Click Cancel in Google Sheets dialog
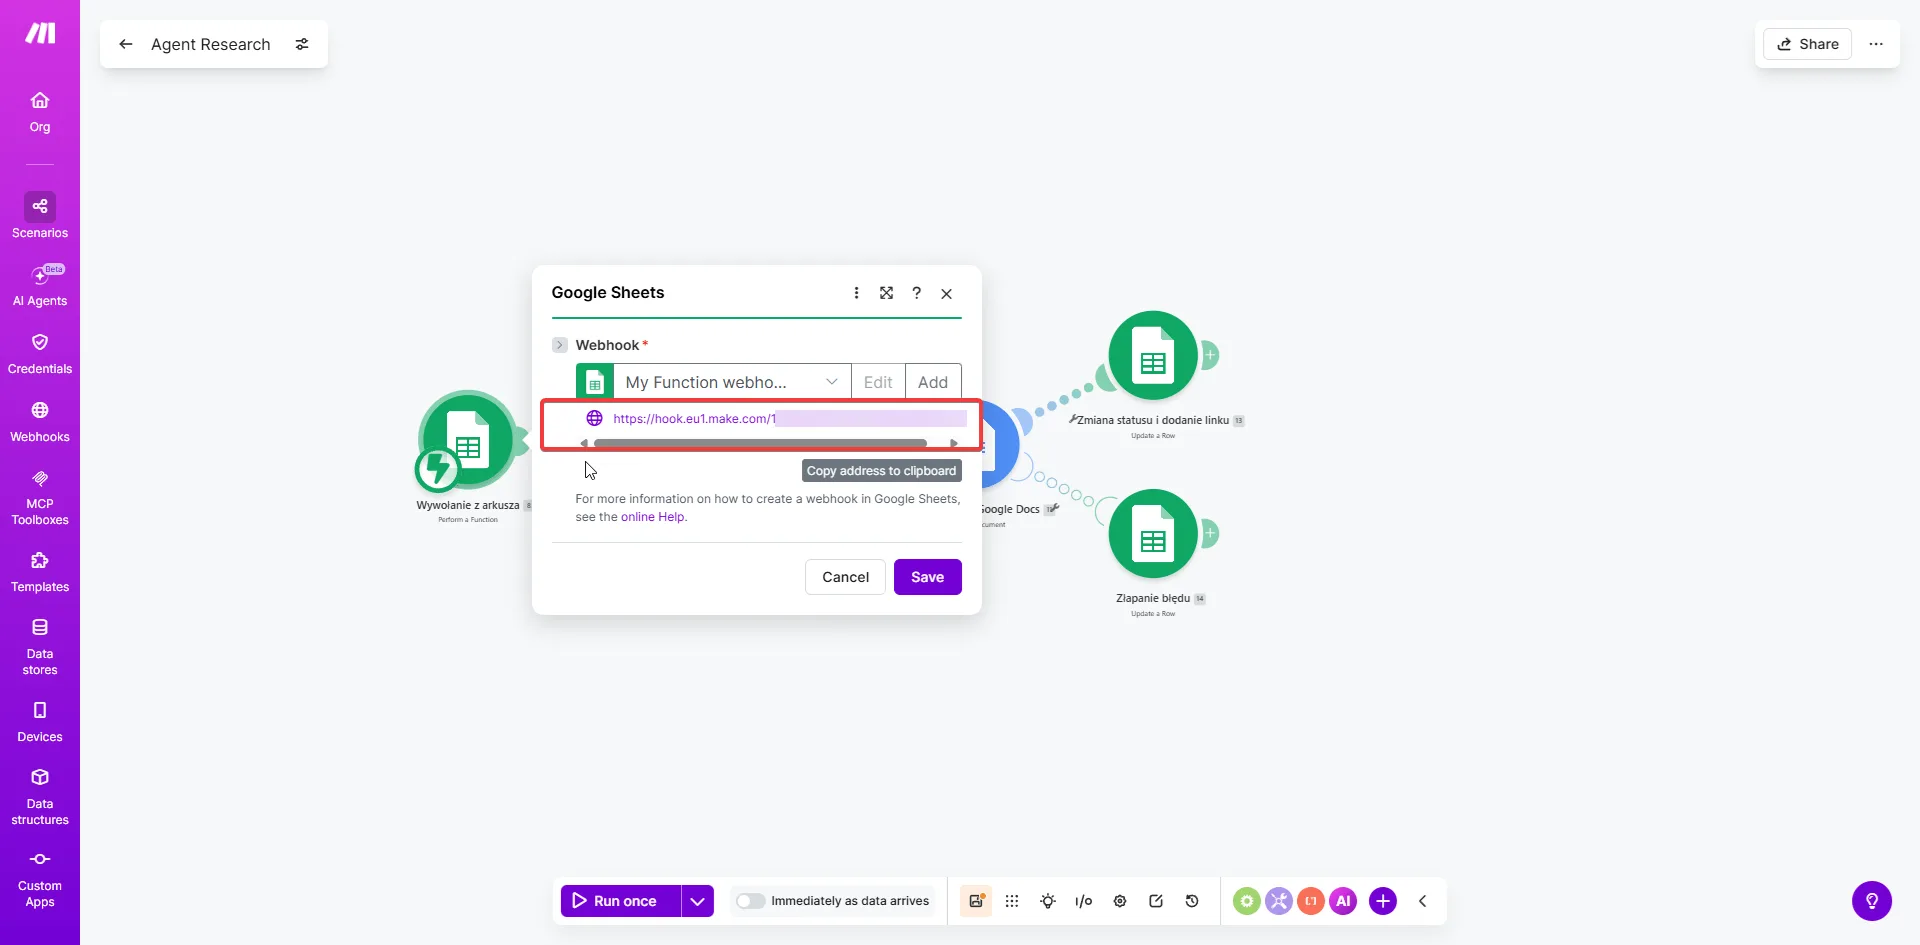 coord(845,577)
